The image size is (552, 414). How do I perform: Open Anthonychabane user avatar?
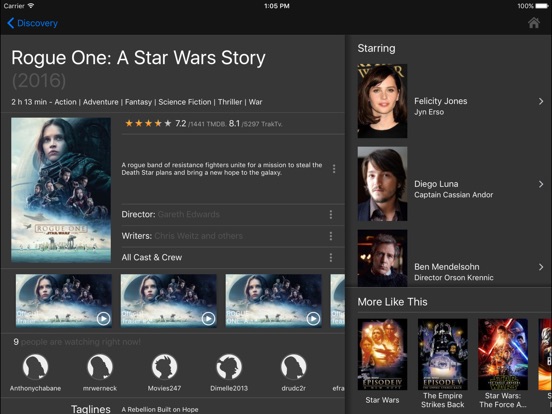[35, 367]
